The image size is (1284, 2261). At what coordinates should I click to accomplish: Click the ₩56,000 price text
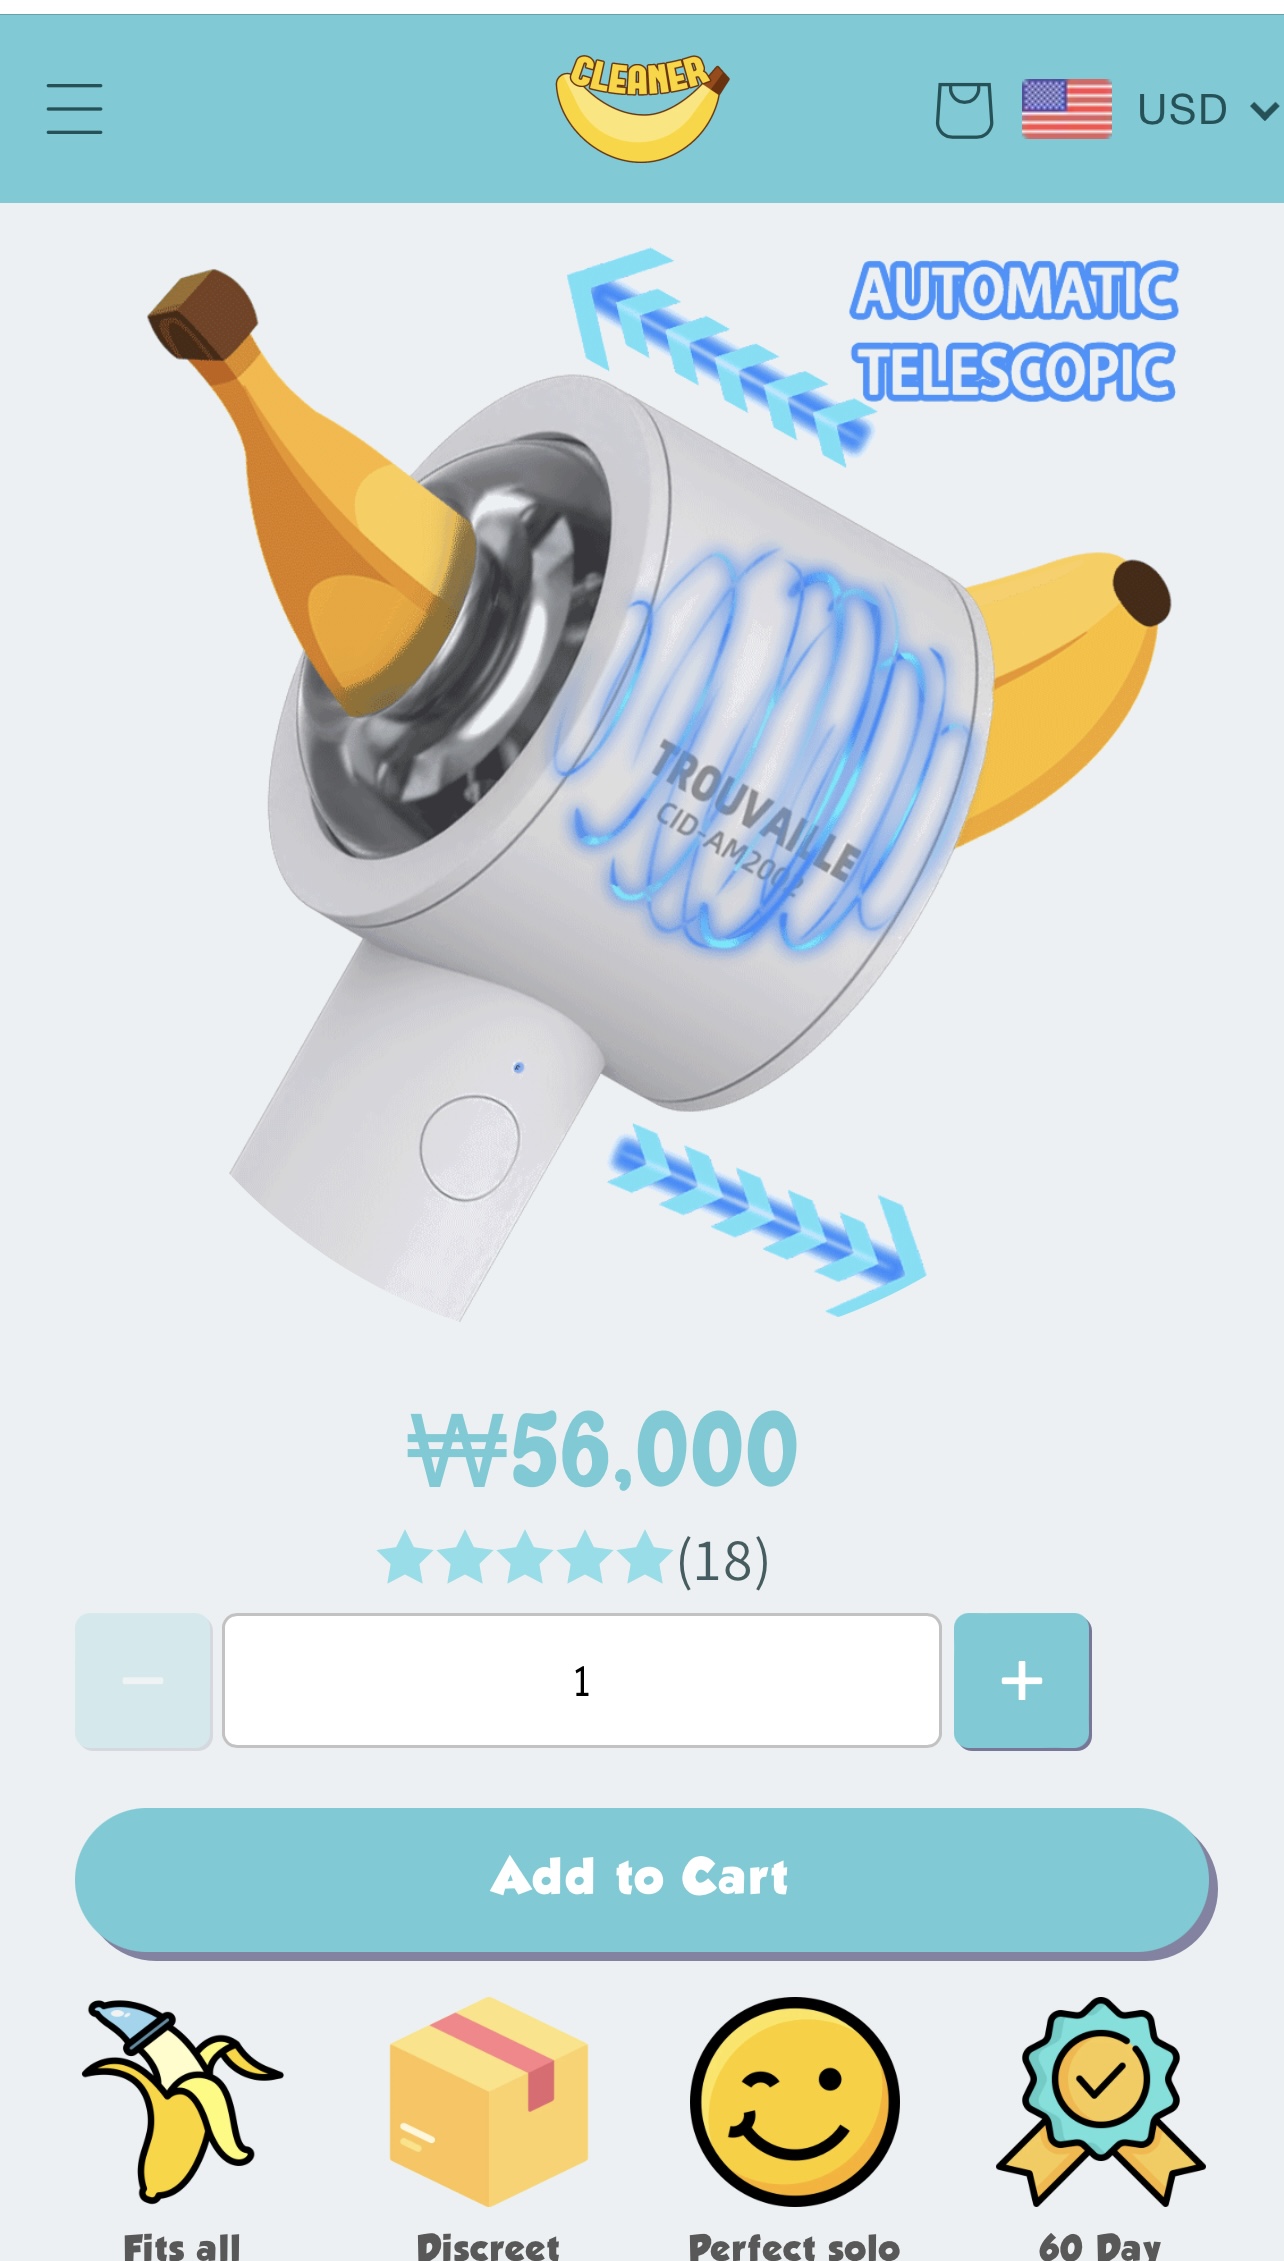(x=603, y=1448)
